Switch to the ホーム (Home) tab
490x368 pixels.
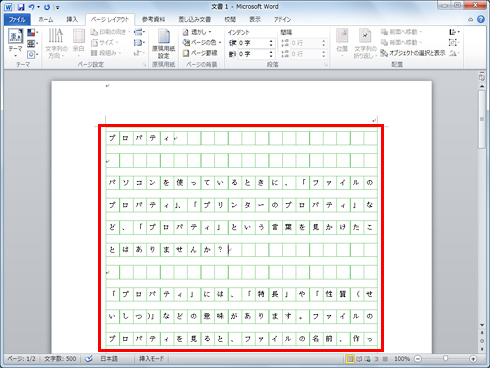(46, 20)
